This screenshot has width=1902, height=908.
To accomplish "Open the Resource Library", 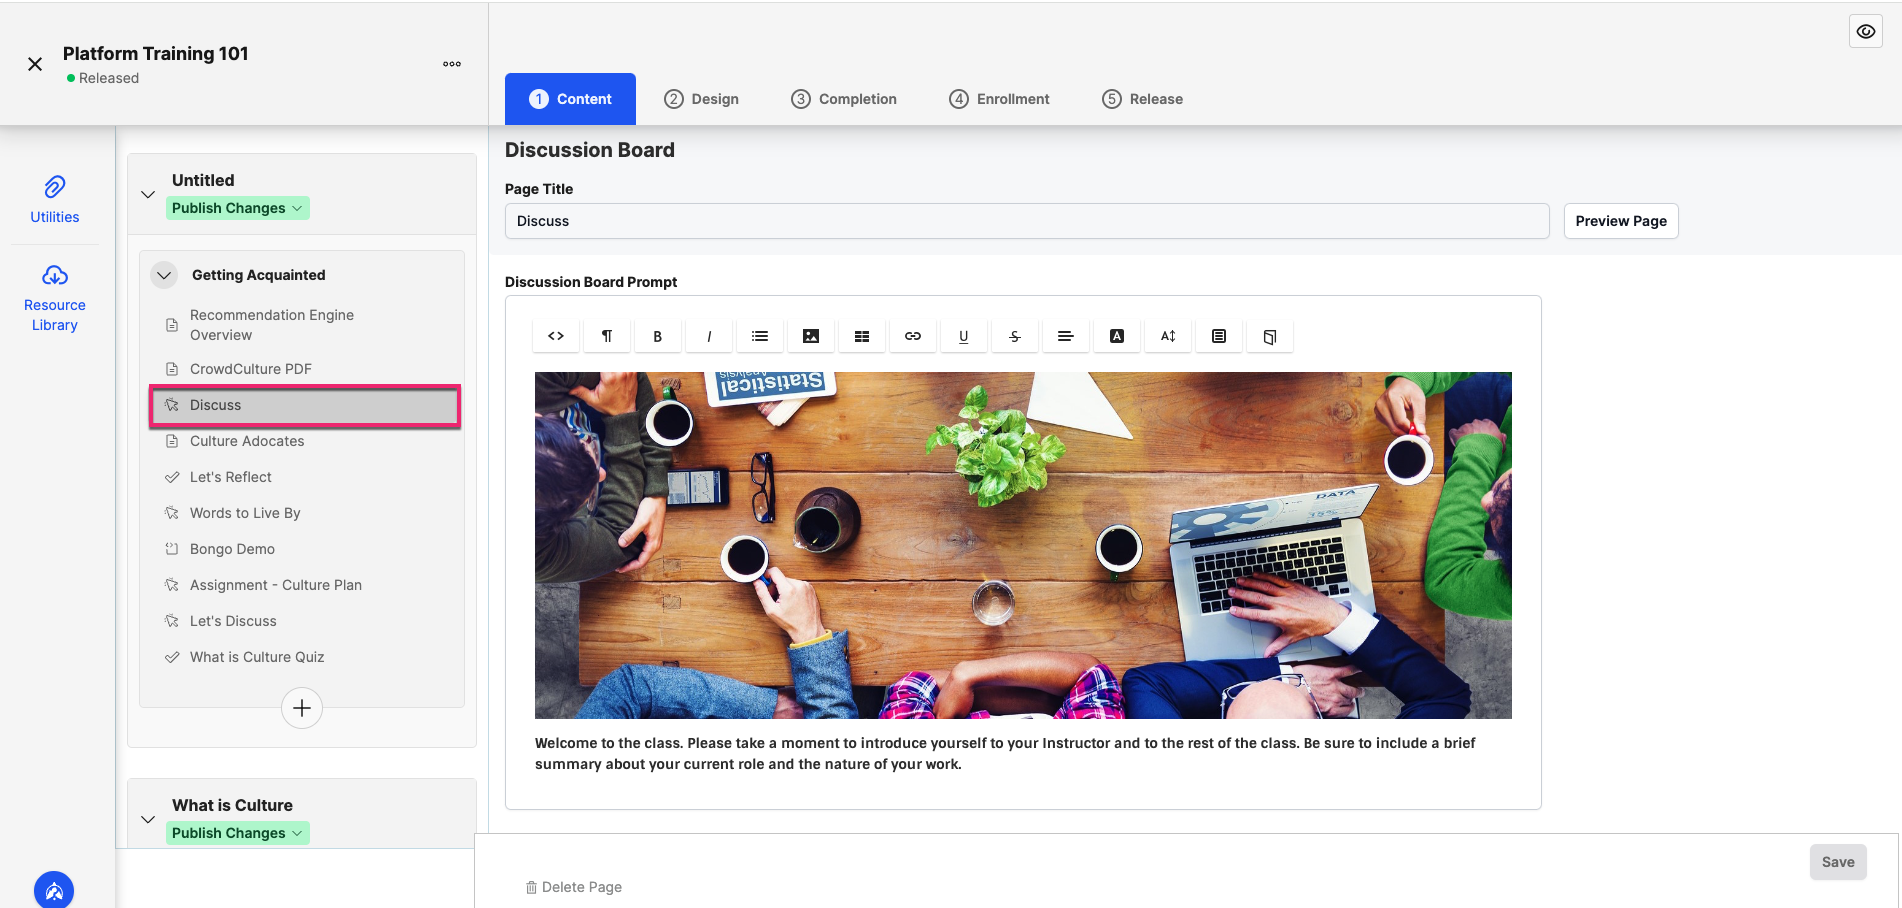I will coord(54,294).
